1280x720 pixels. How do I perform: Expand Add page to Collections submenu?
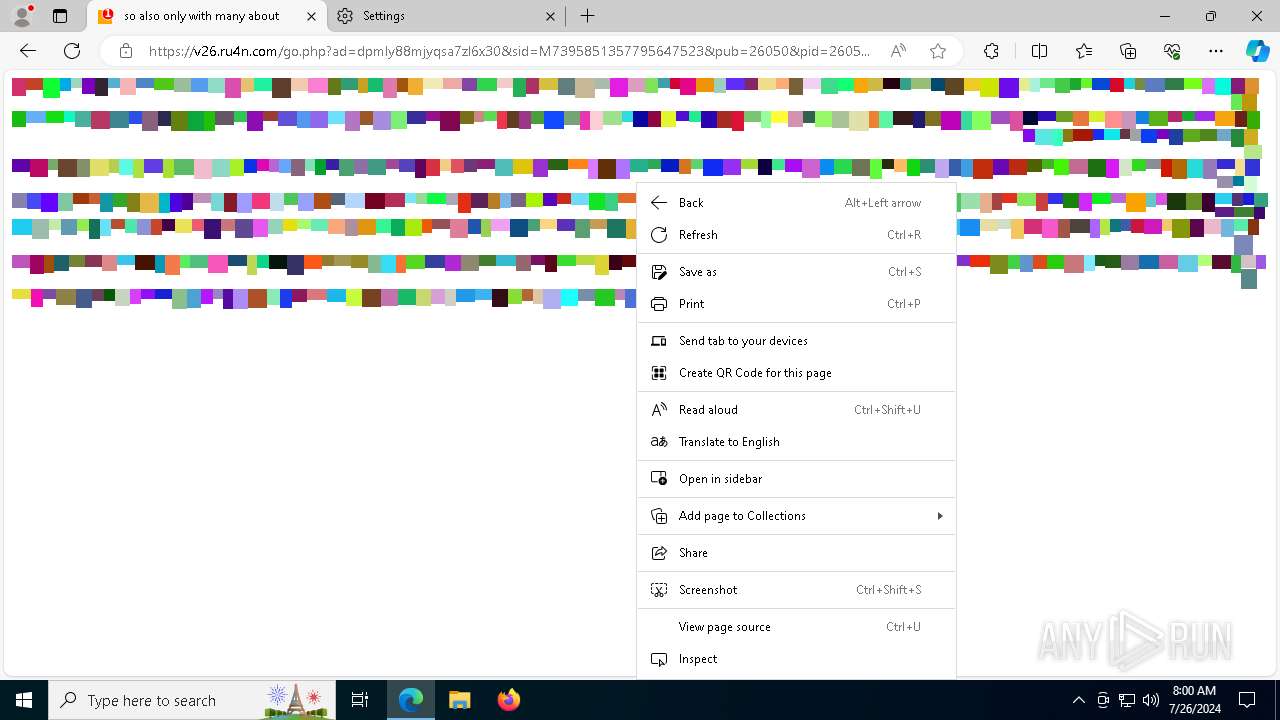point(796,516)
